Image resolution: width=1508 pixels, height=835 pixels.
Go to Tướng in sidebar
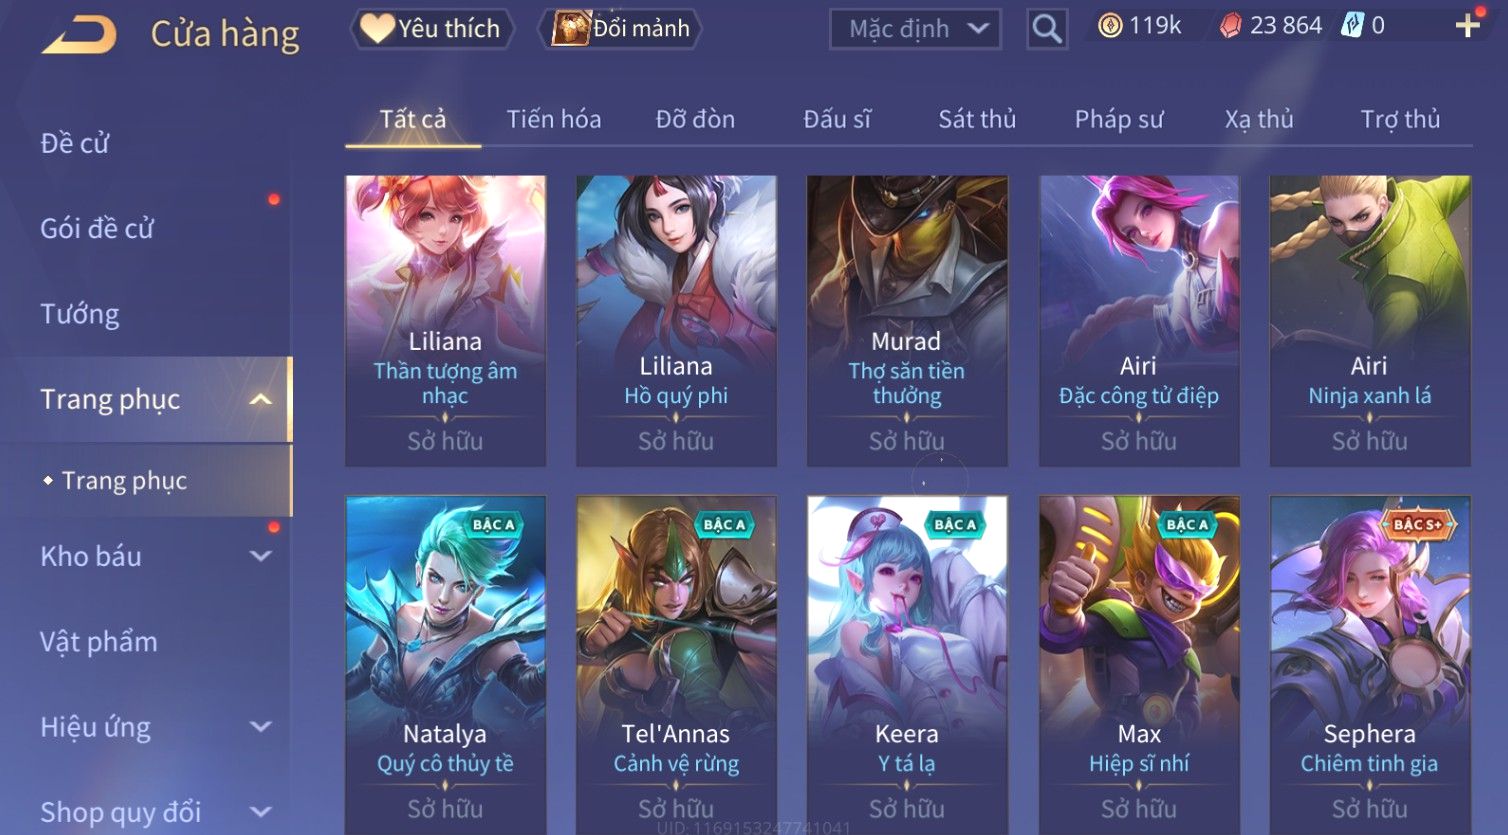79,314
